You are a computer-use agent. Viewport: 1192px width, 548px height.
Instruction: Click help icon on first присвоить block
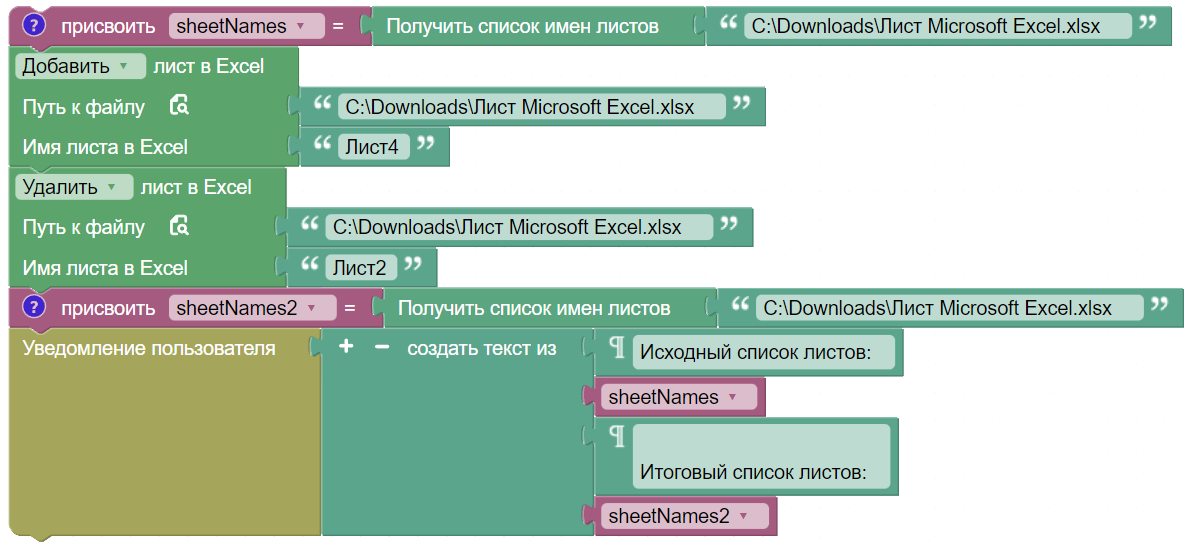pyautogui.click(x=35, y=26)
